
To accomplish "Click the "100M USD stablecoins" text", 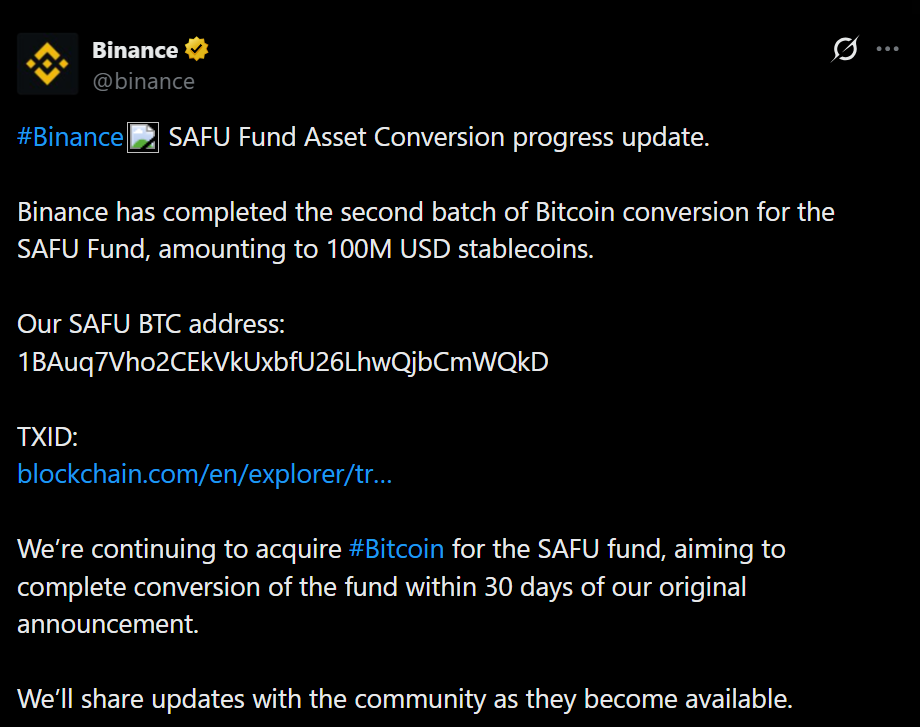I will pyautogui.click(x=460, y=249).
